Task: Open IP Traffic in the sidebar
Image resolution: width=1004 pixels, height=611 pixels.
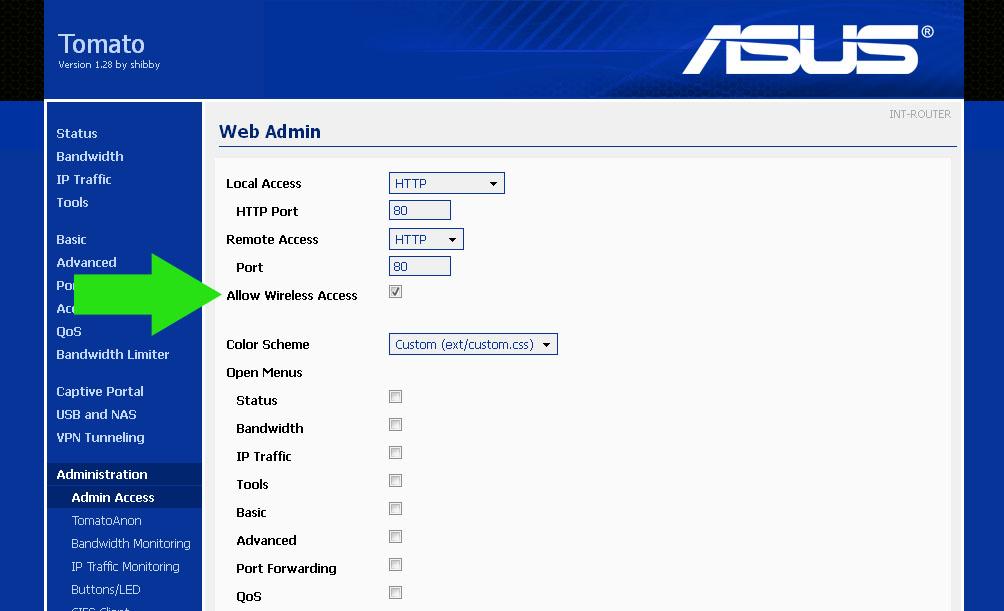Action: [x=84, y=179]
